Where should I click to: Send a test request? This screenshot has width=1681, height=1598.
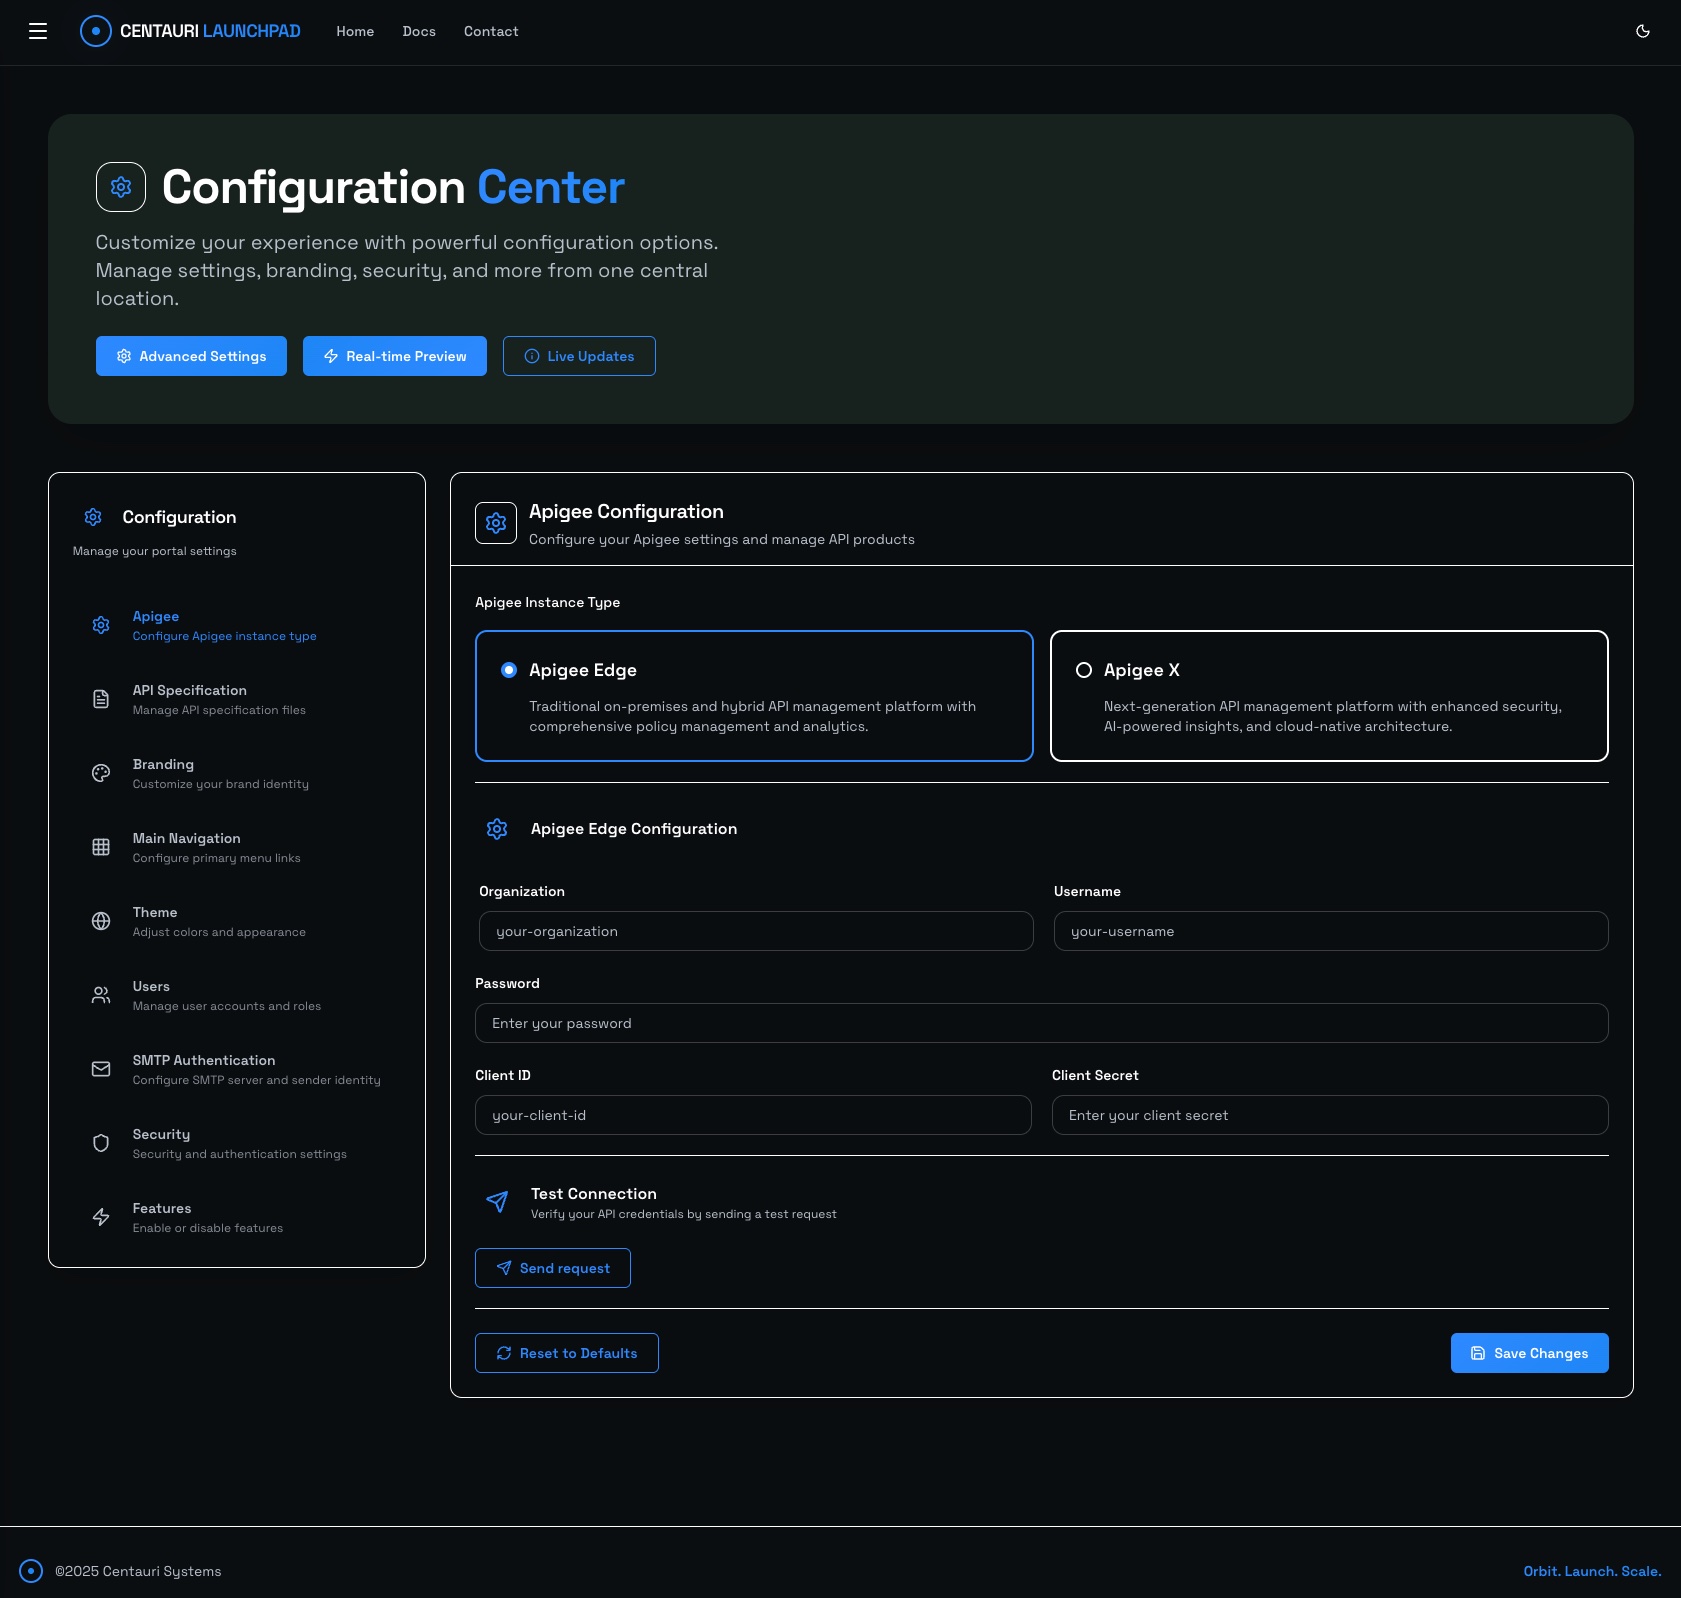click(553, 1268)
